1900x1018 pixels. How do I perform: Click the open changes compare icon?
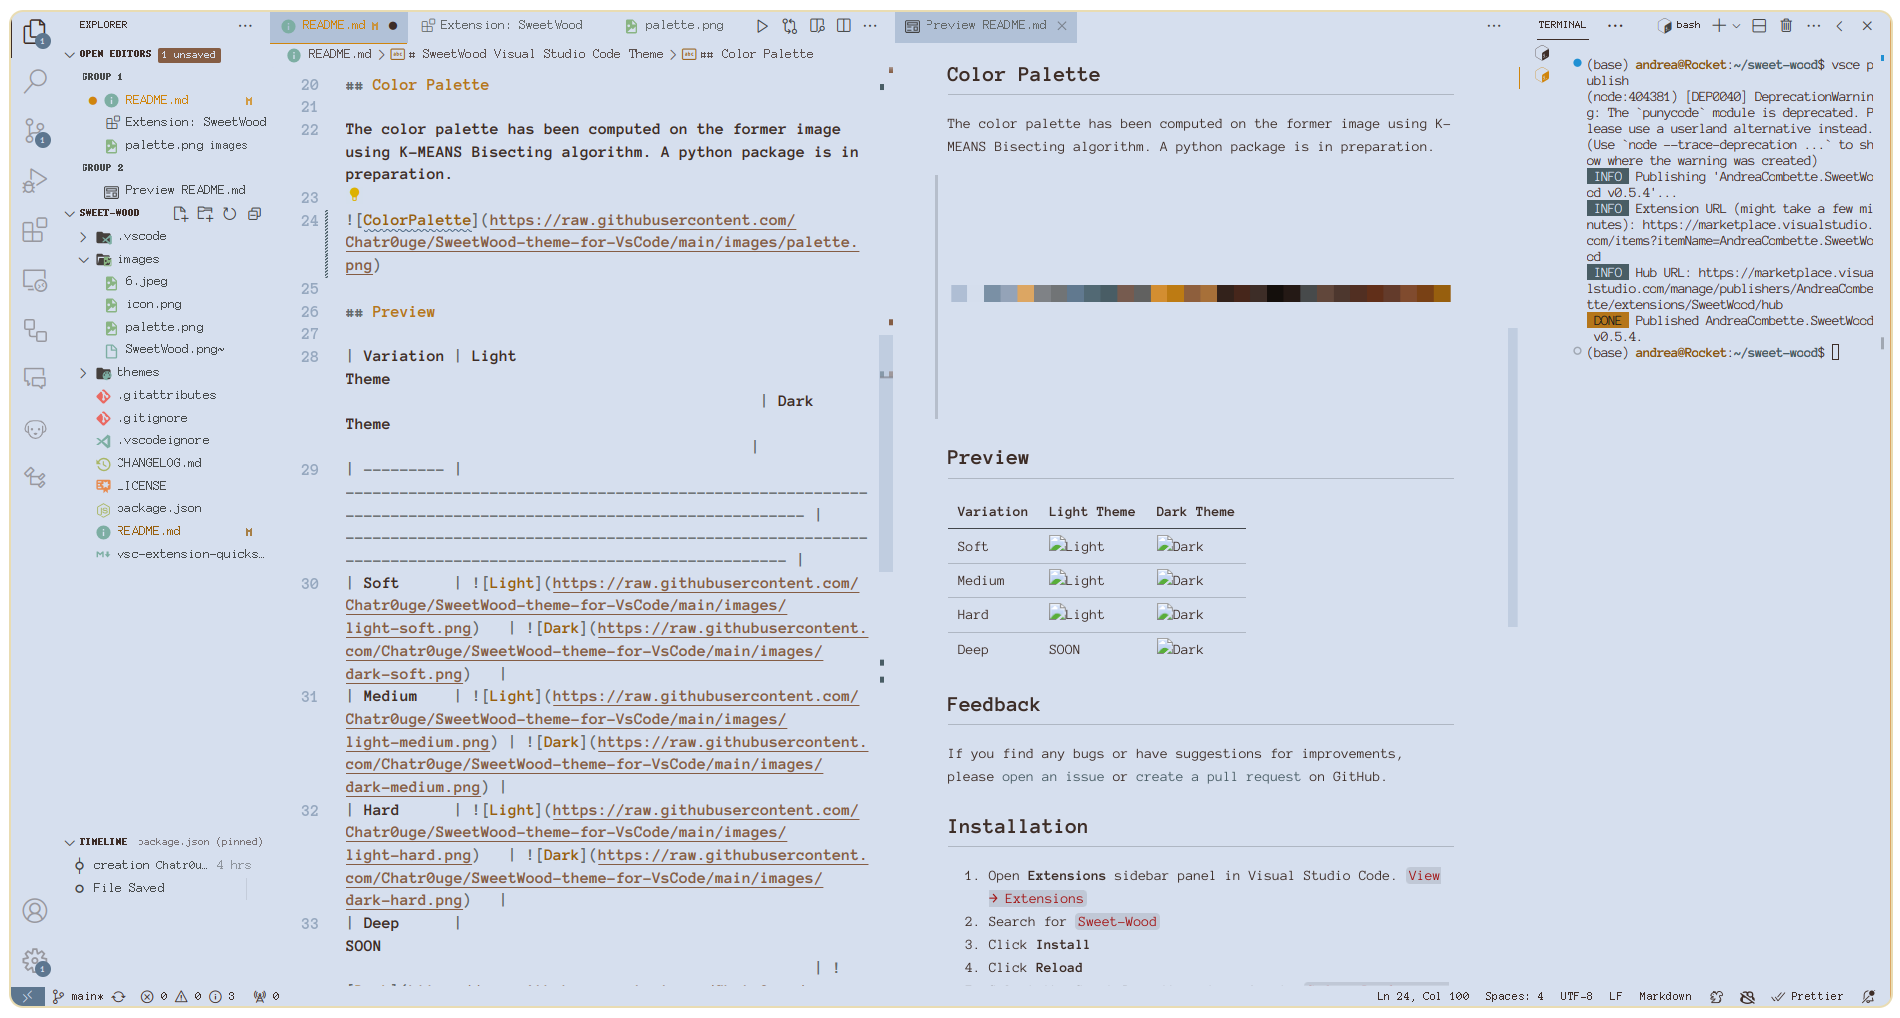pyautogui.click(x=790, y=26)
